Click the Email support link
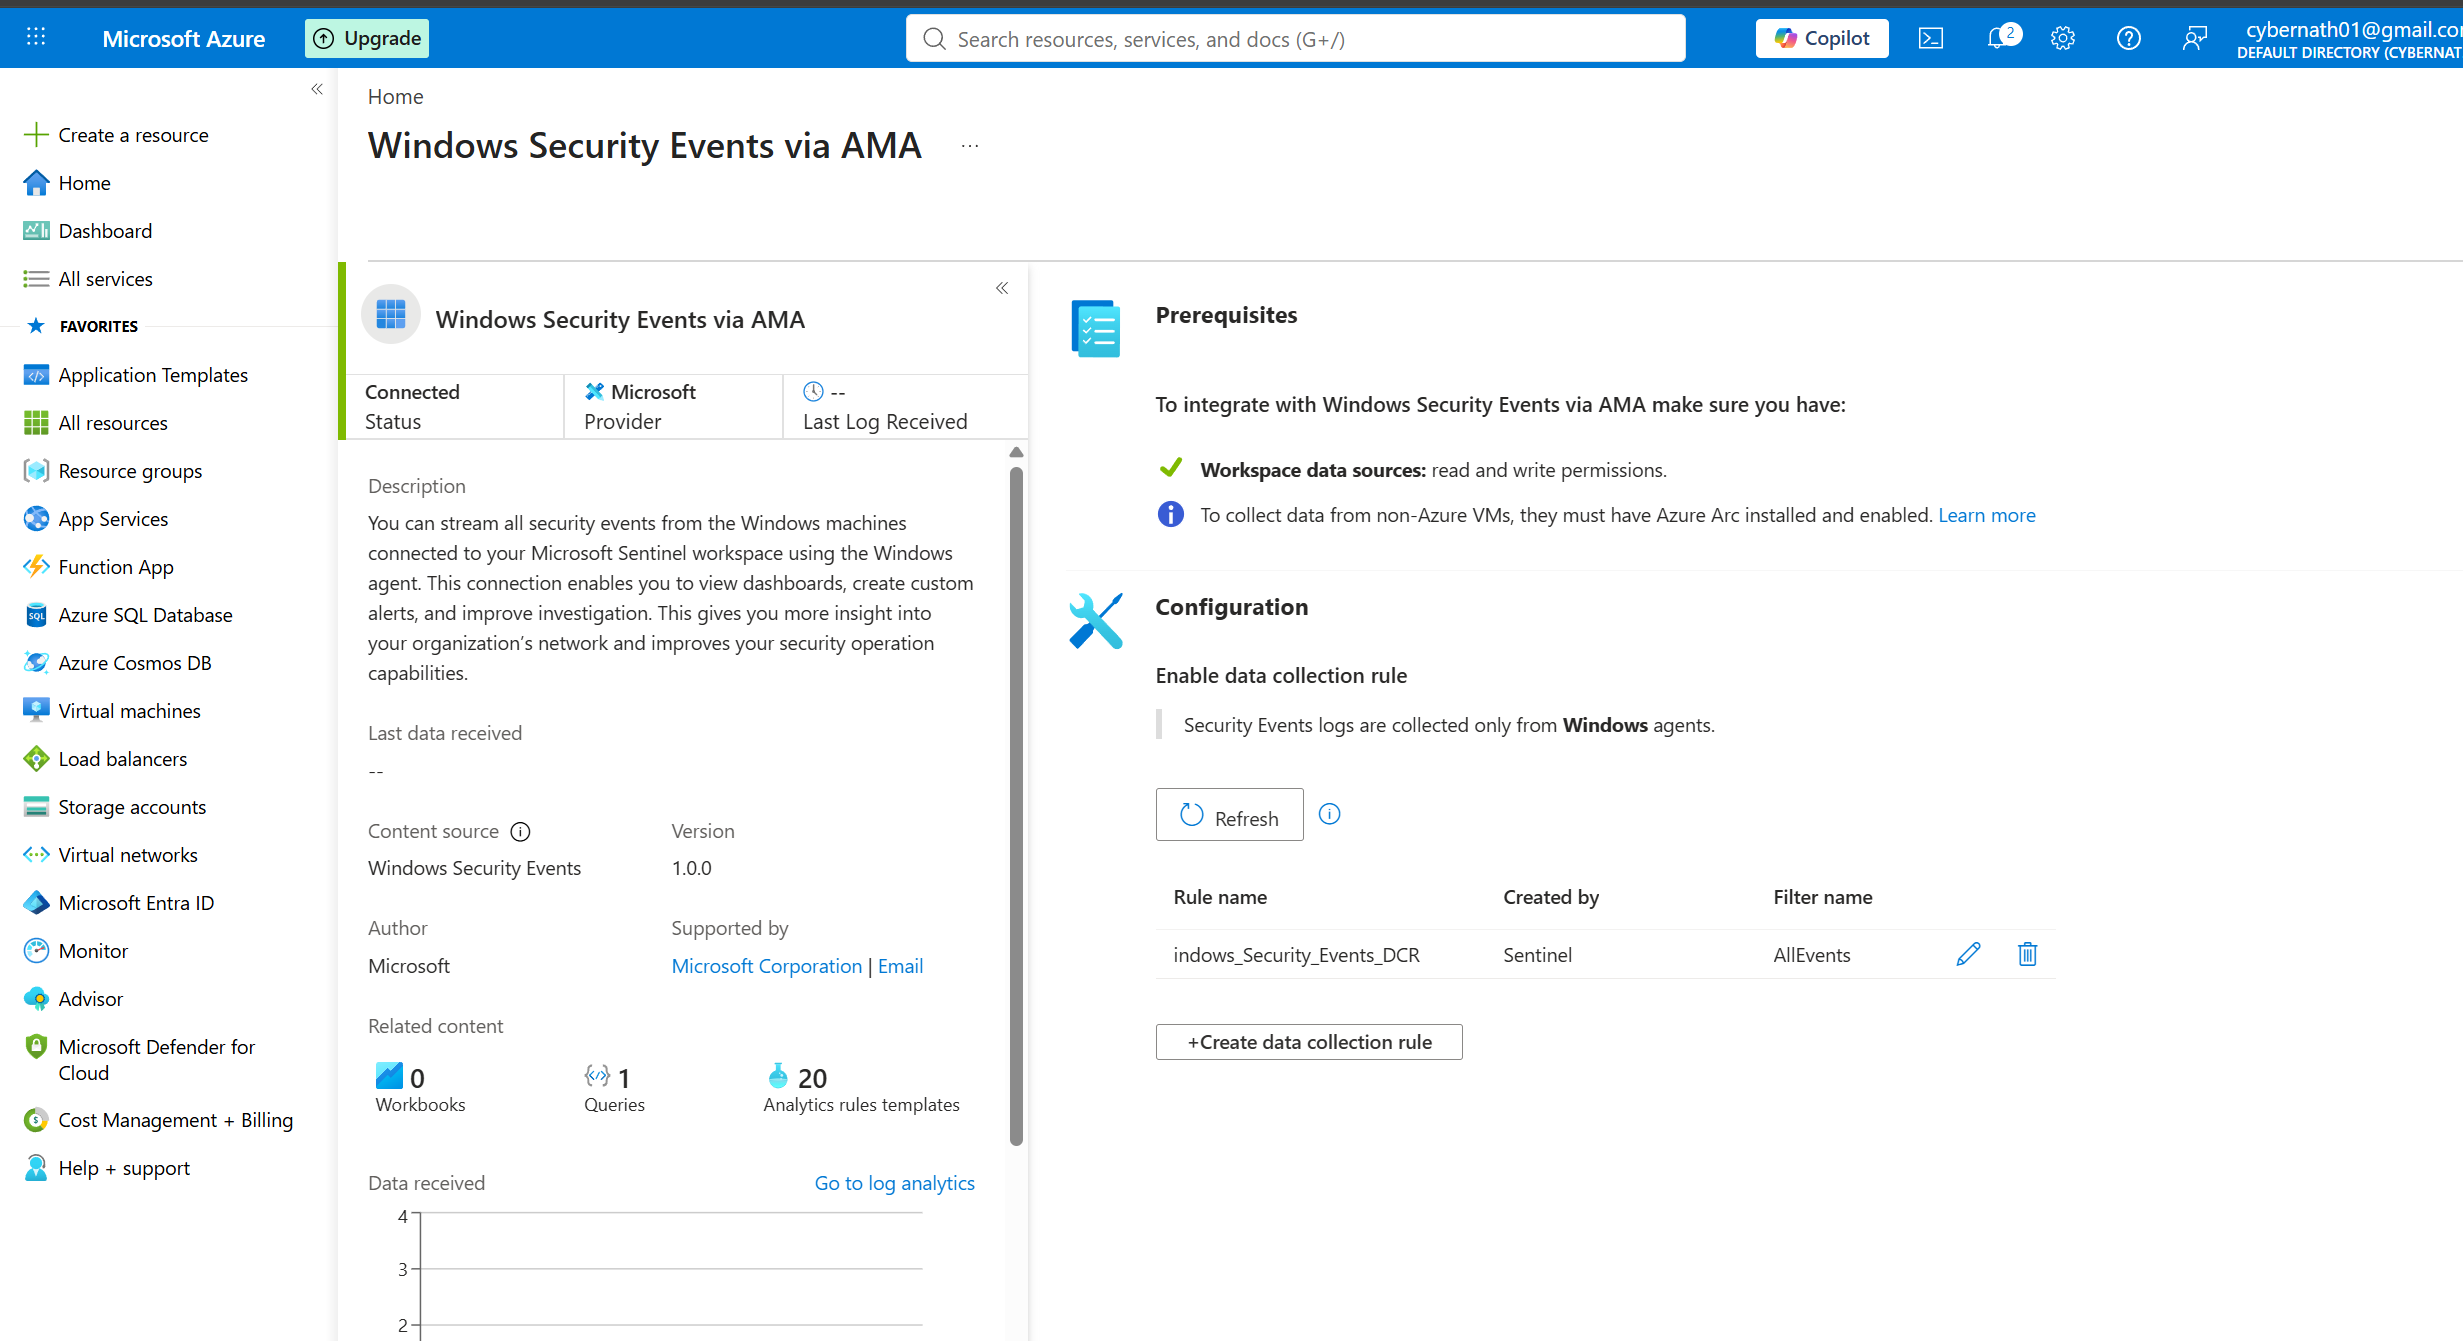Image resolution: width=2463 pixels, height=1341 pixels. pos(900,965)
